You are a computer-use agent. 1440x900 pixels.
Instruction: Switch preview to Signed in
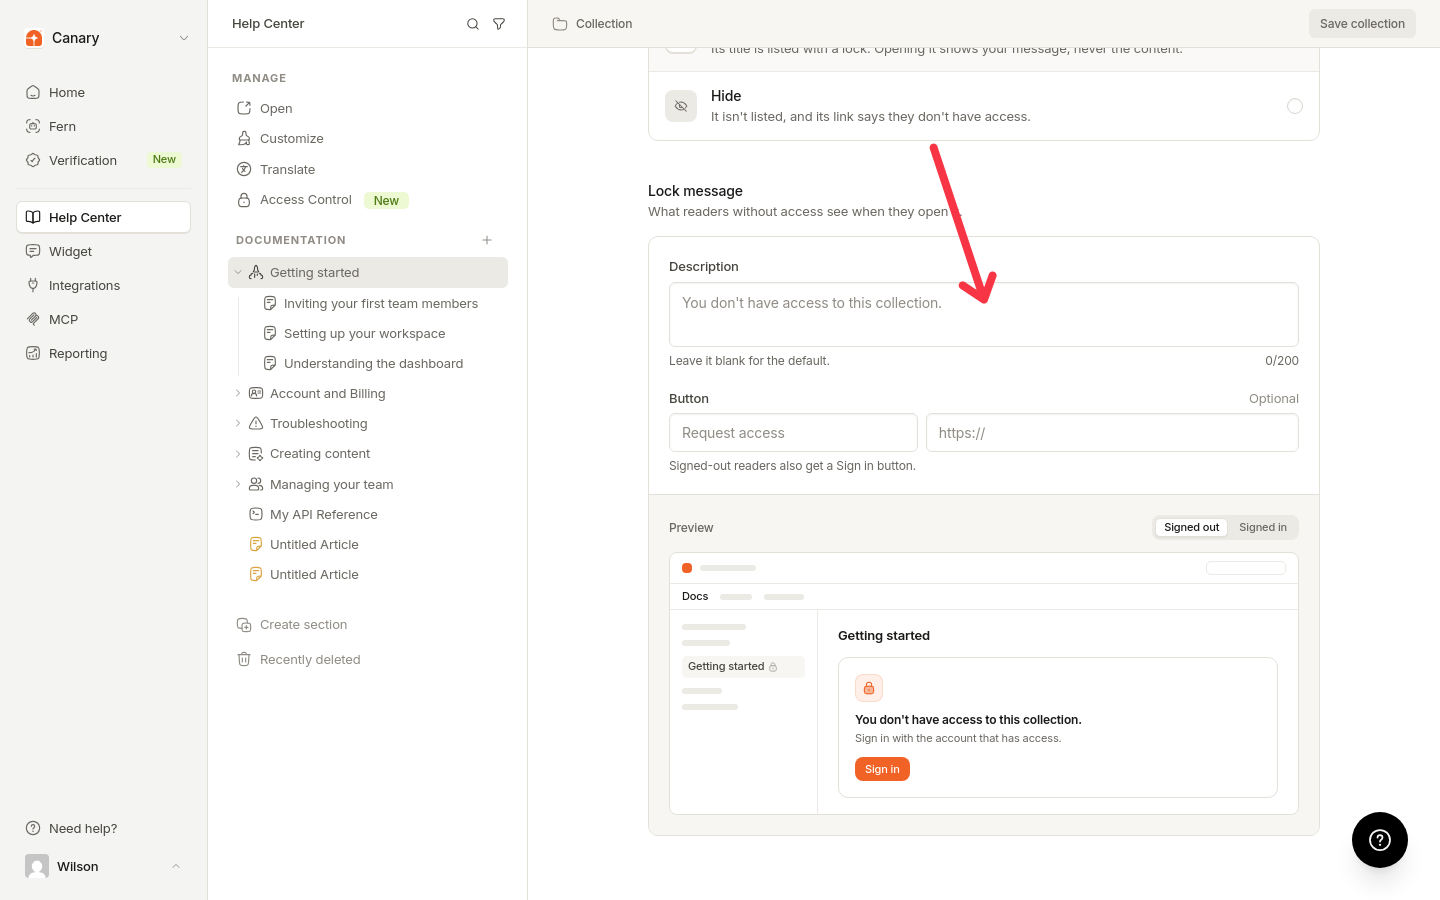pyautogui.click(x=1263, y=527)
